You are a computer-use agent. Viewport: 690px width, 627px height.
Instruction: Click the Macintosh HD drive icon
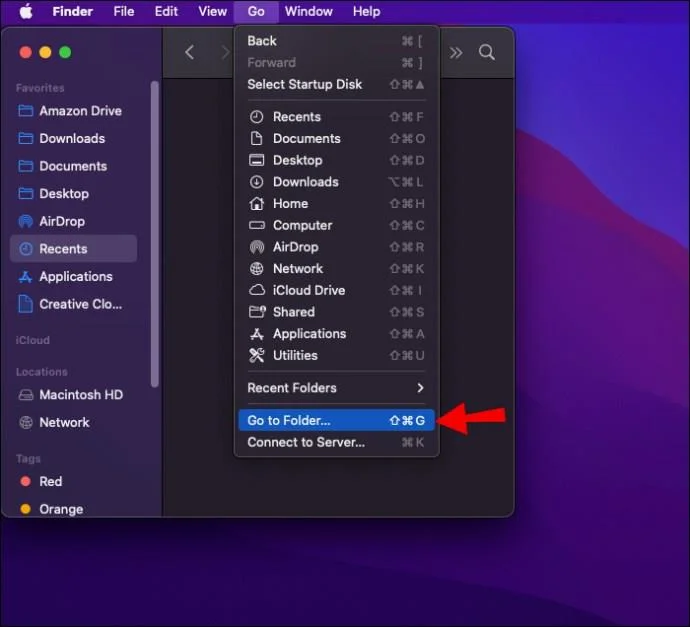coord(26,395)
